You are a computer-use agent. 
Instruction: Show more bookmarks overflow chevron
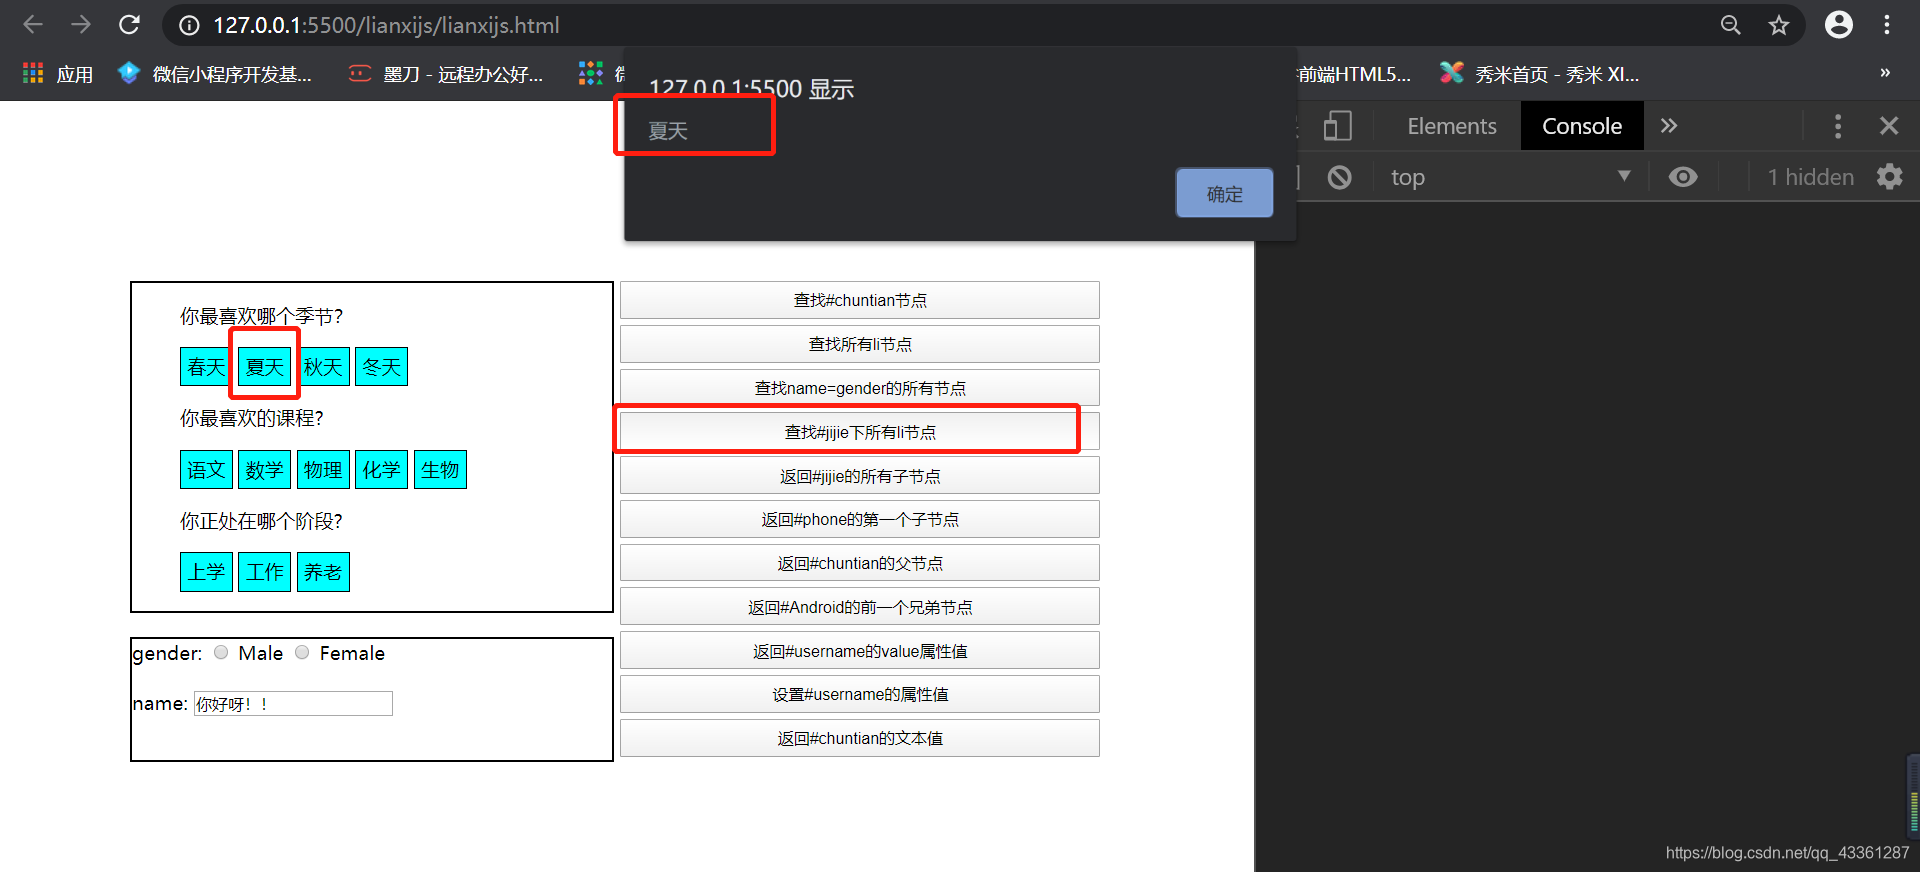click(x=1885, y=73)
